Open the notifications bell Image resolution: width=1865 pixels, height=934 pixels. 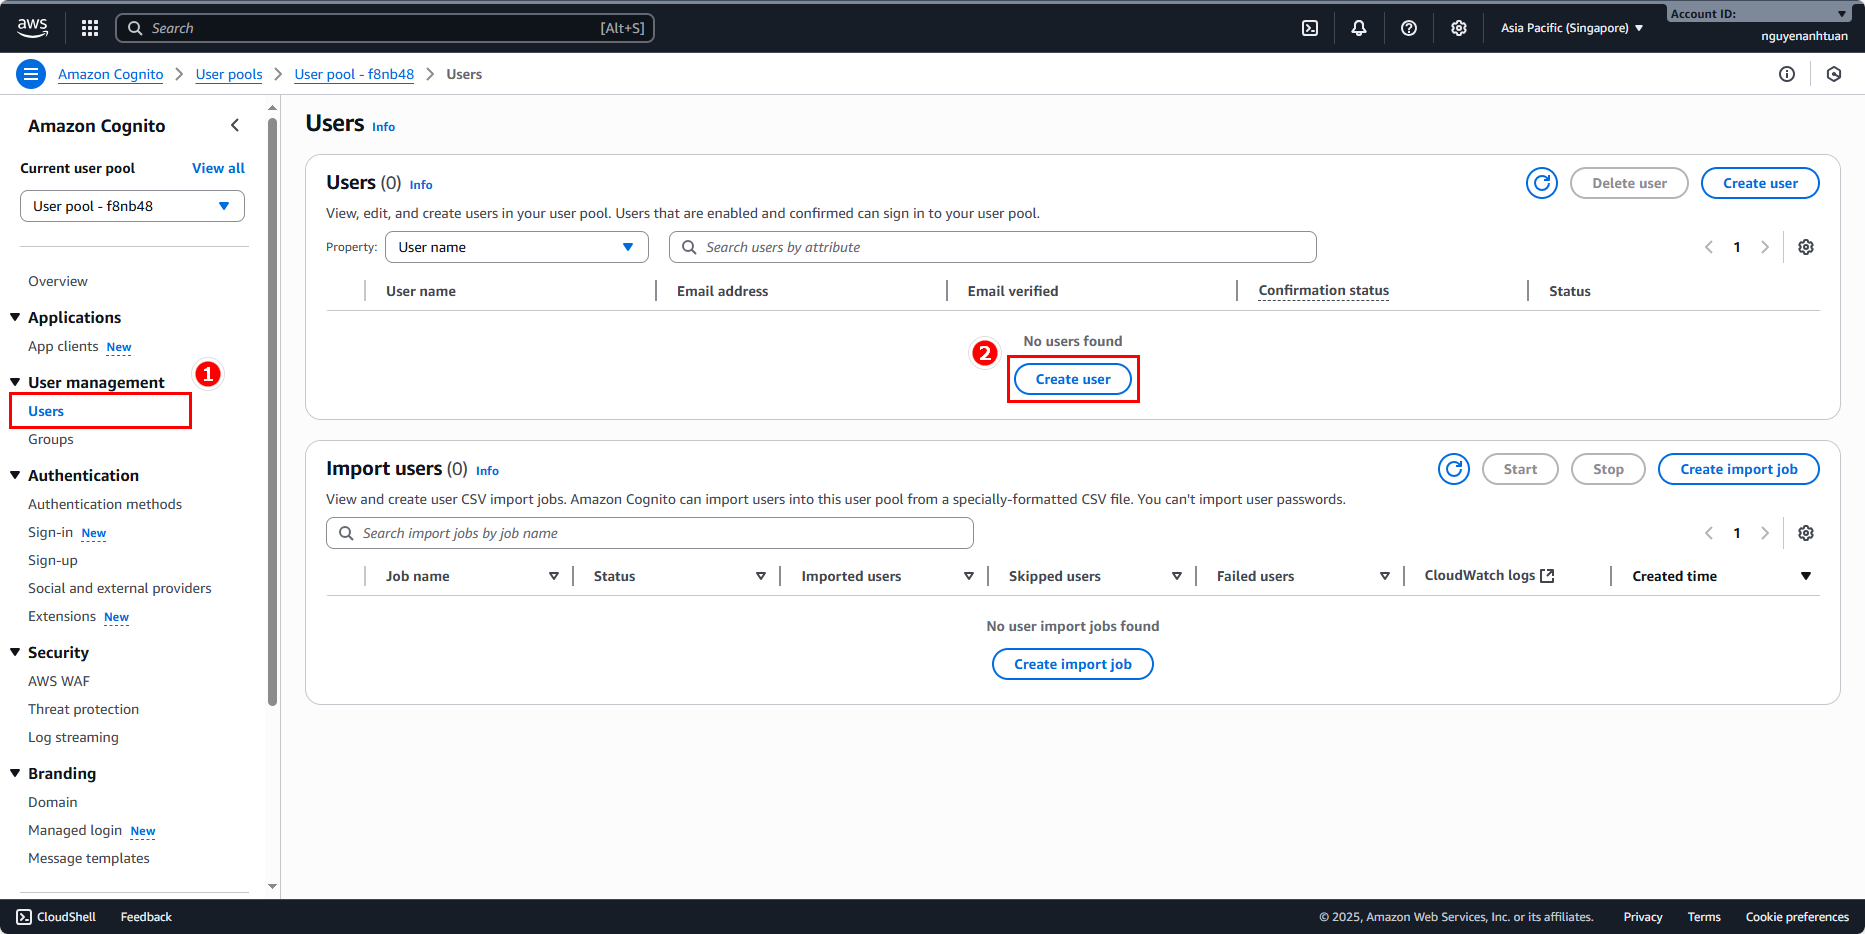point(1359,28)
